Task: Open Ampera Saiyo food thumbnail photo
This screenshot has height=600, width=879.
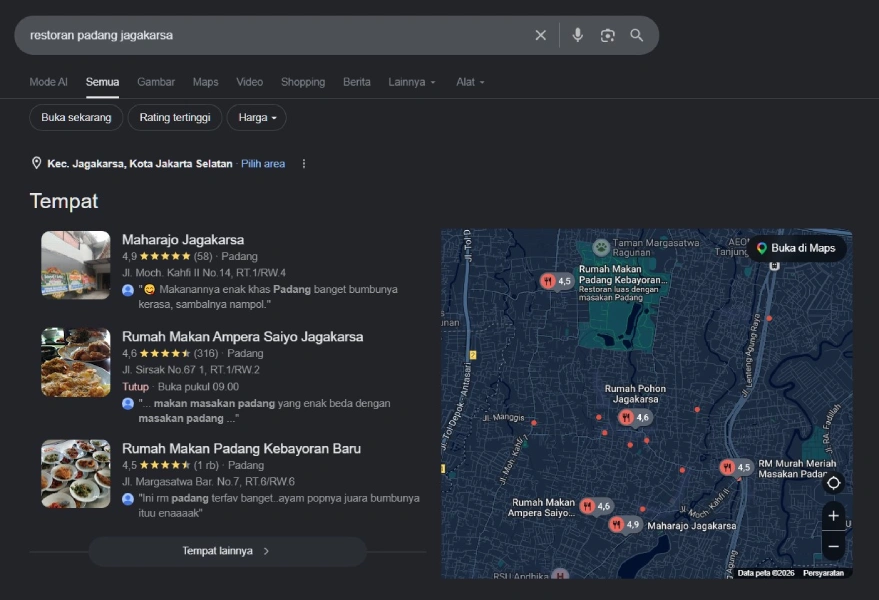Action: click(76, 362)
